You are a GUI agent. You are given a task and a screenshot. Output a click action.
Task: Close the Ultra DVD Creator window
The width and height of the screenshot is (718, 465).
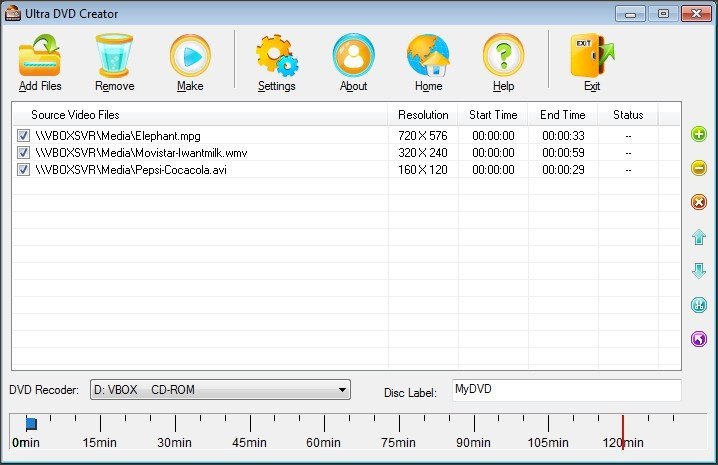click(x=696, y=14)
